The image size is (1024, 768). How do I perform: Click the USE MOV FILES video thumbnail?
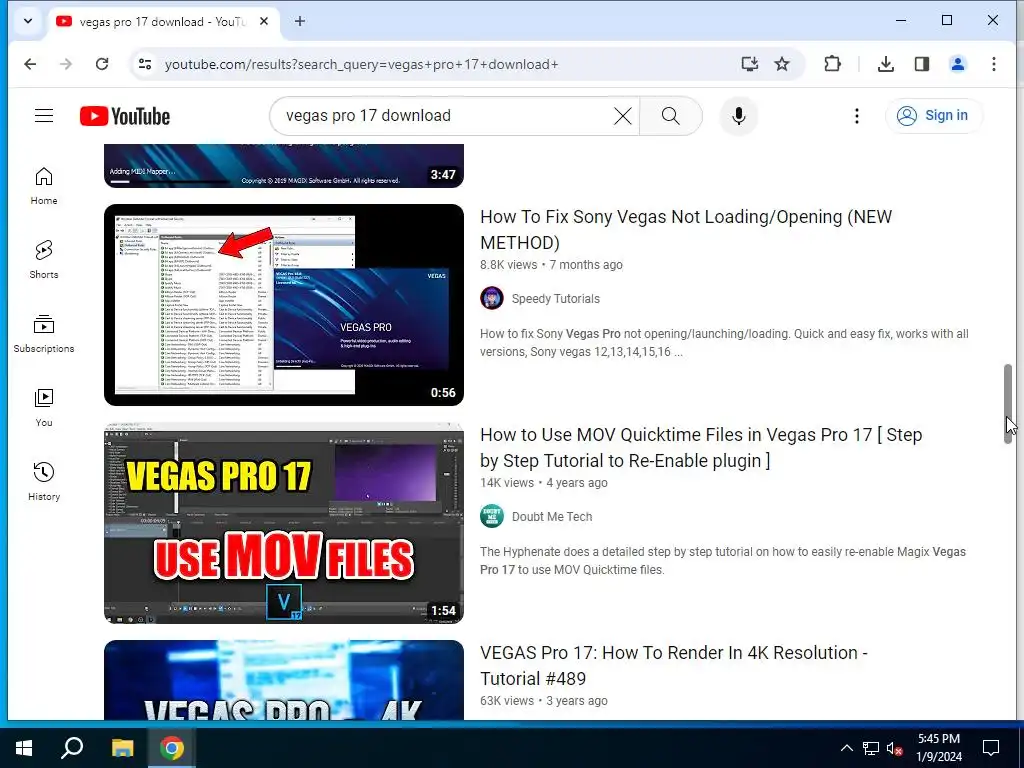[x=284, y=523]
